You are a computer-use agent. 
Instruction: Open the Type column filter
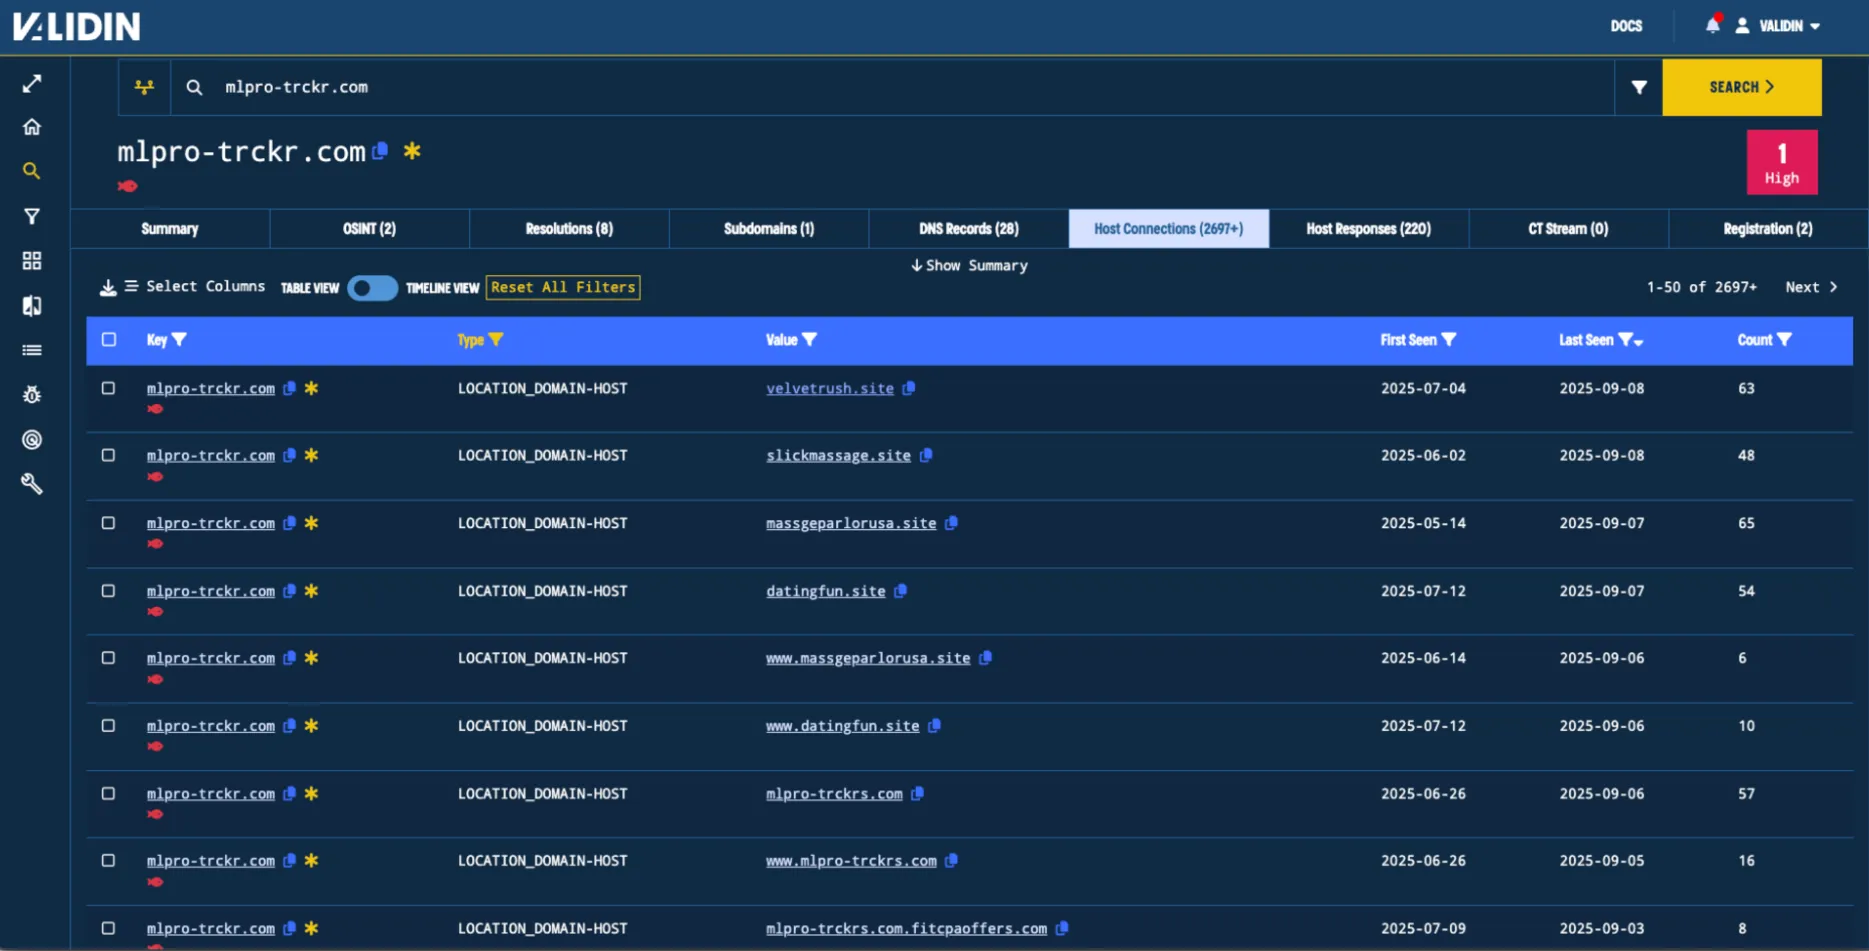(496, 340)
